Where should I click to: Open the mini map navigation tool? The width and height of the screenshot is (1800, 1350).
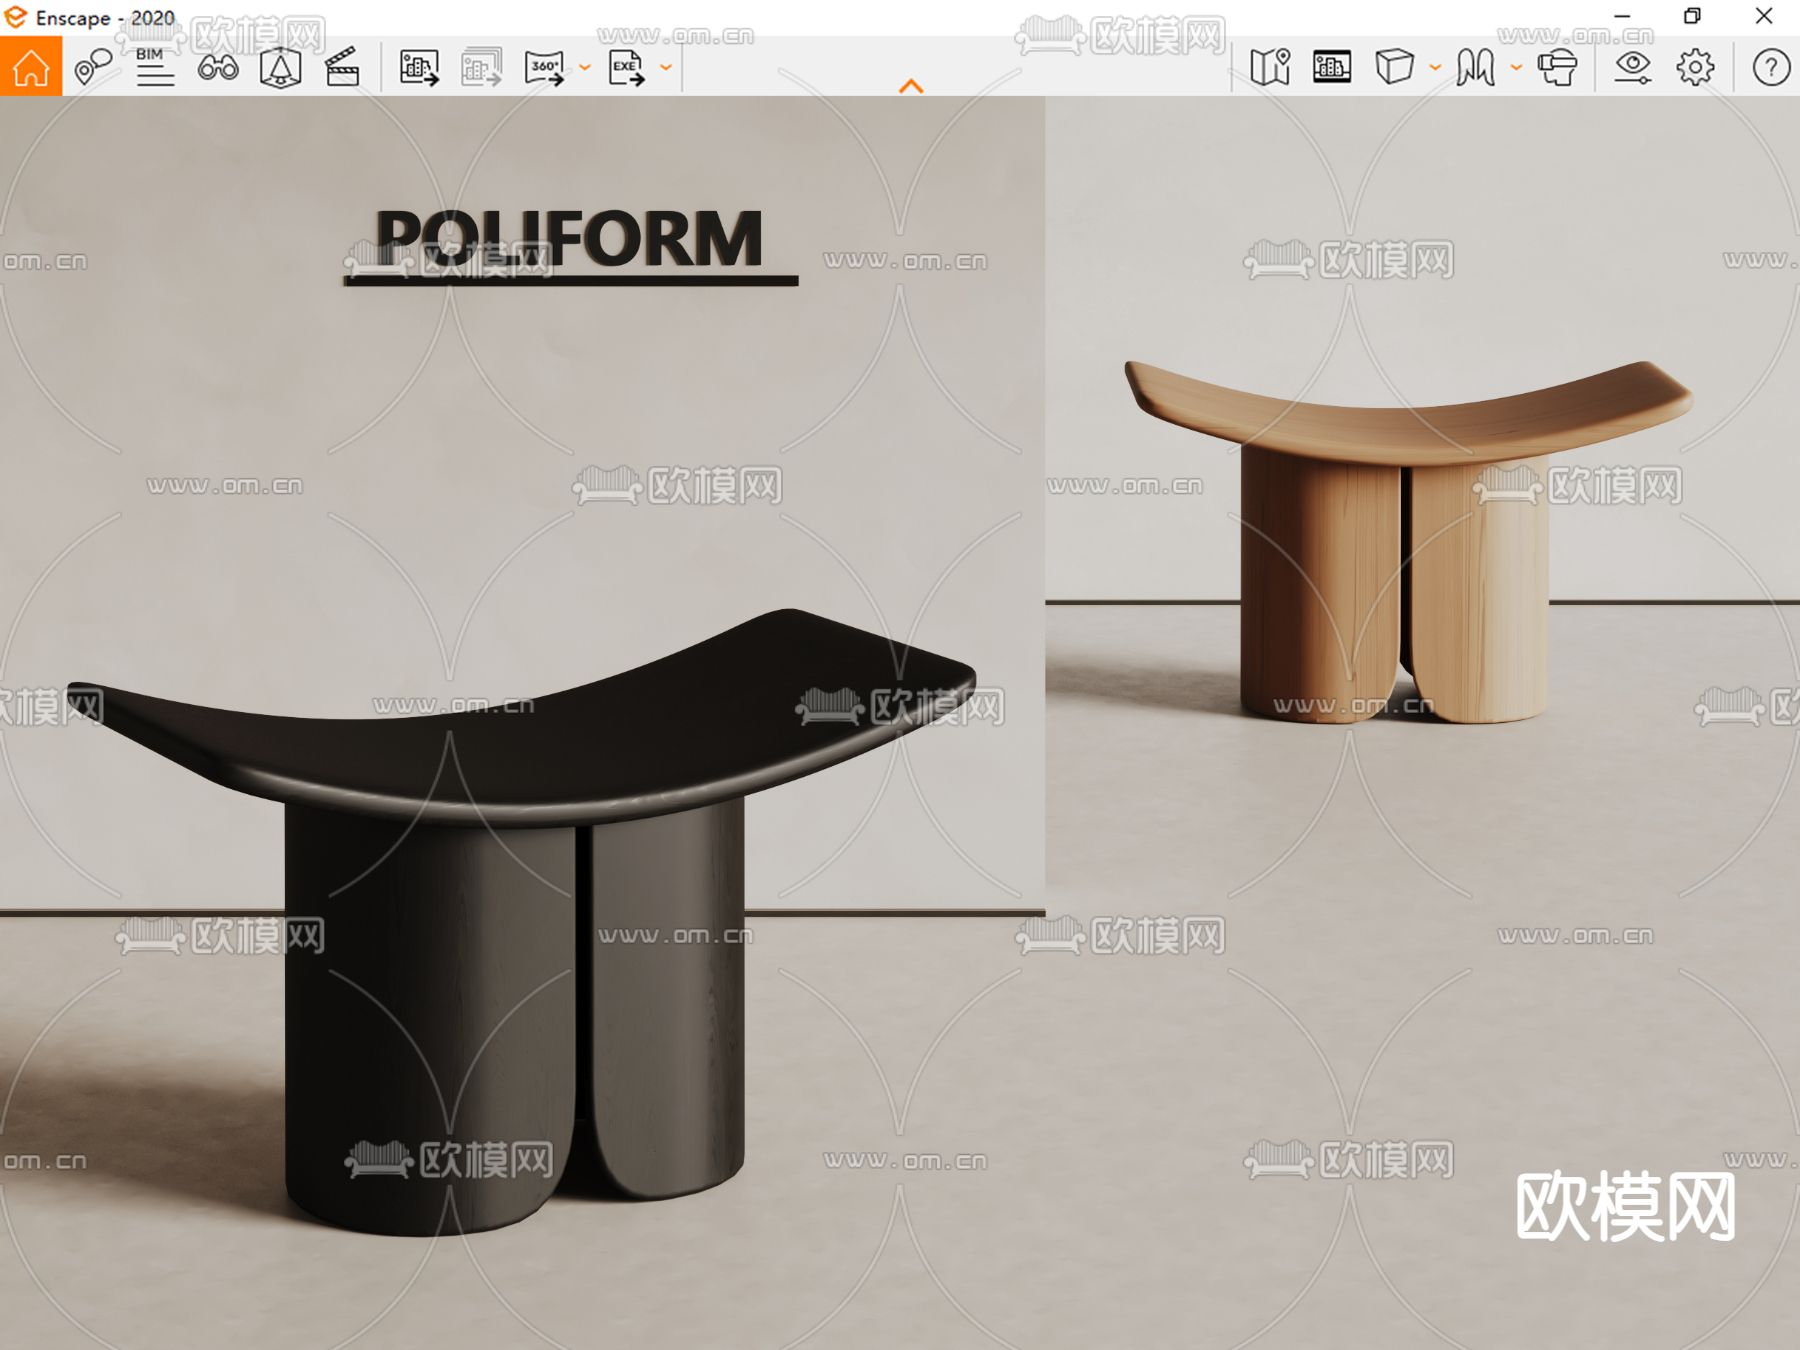(1272, 68)
